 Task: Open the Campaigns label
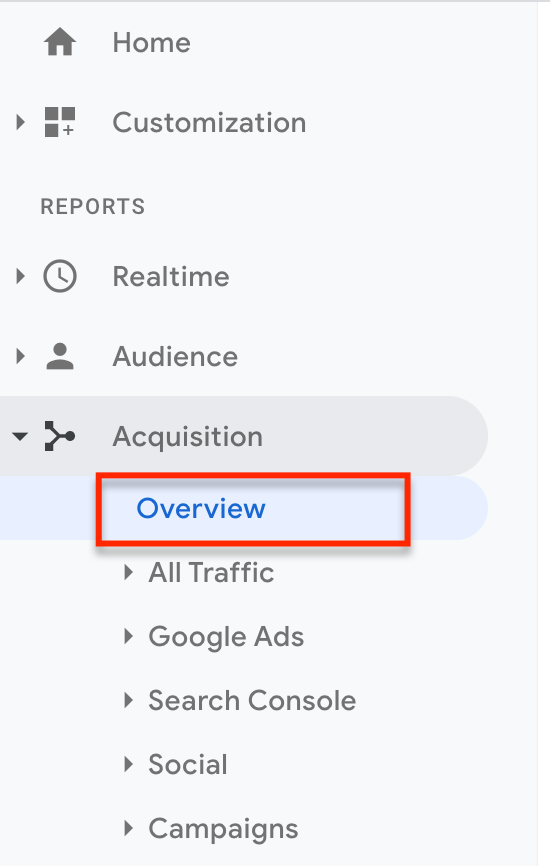click(x=223, y=829)
